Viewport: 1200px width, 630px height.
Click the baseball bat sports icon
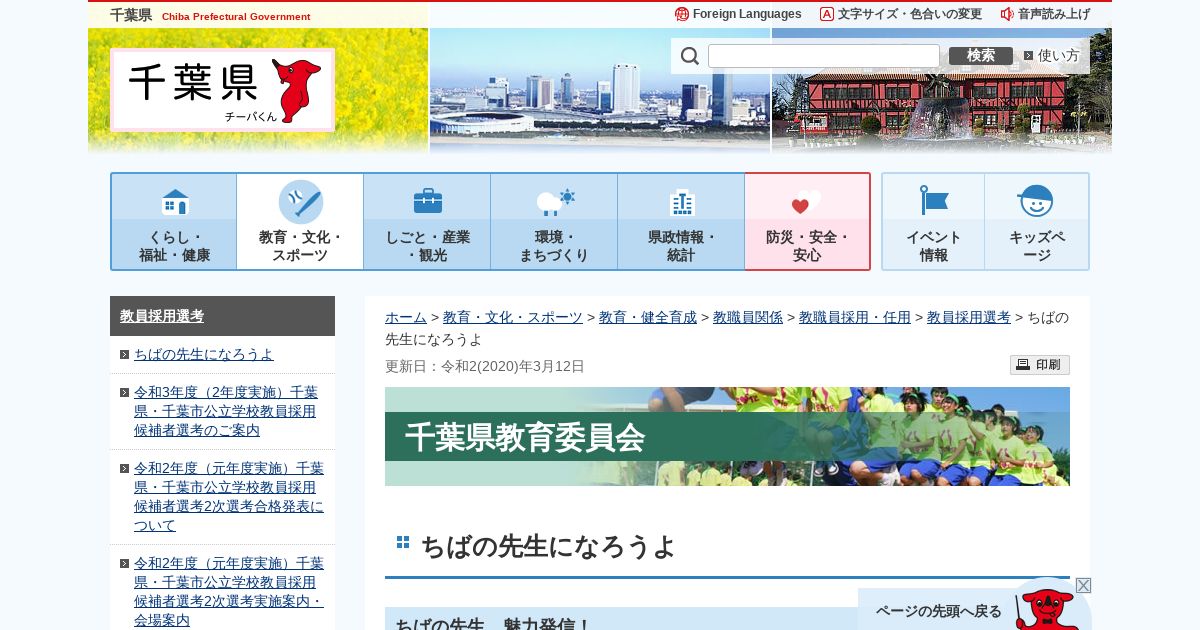coord(301,202)
